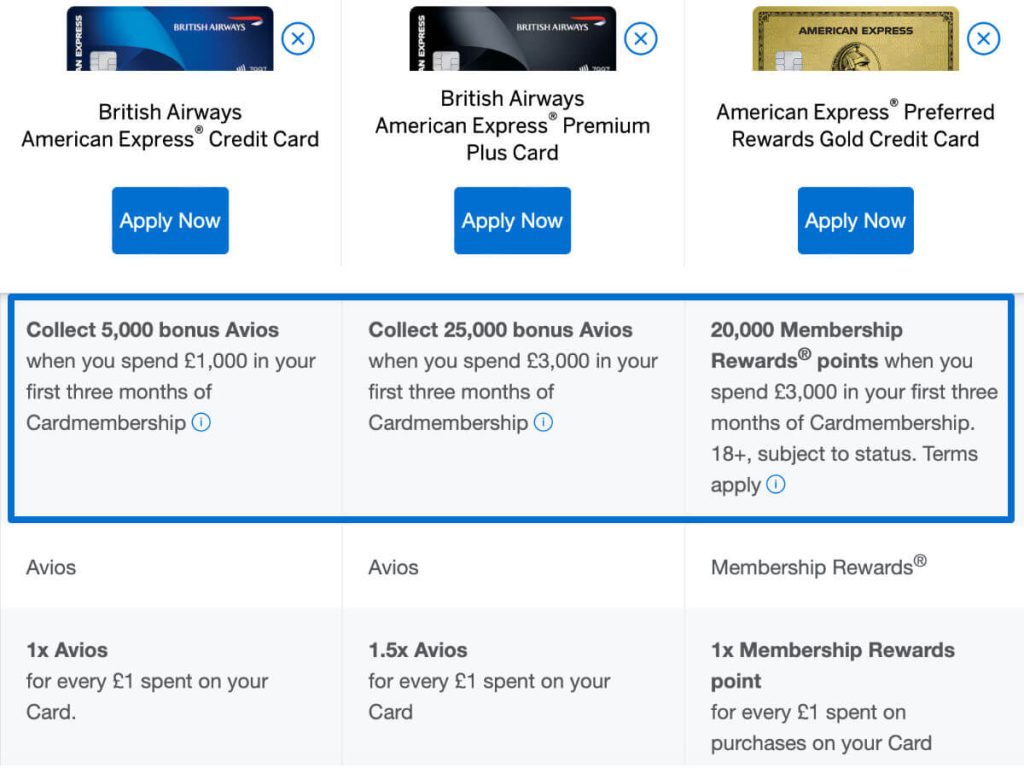Select the British Airways American Express Credit Card title
1024x768 pixels.
(170, 126)
